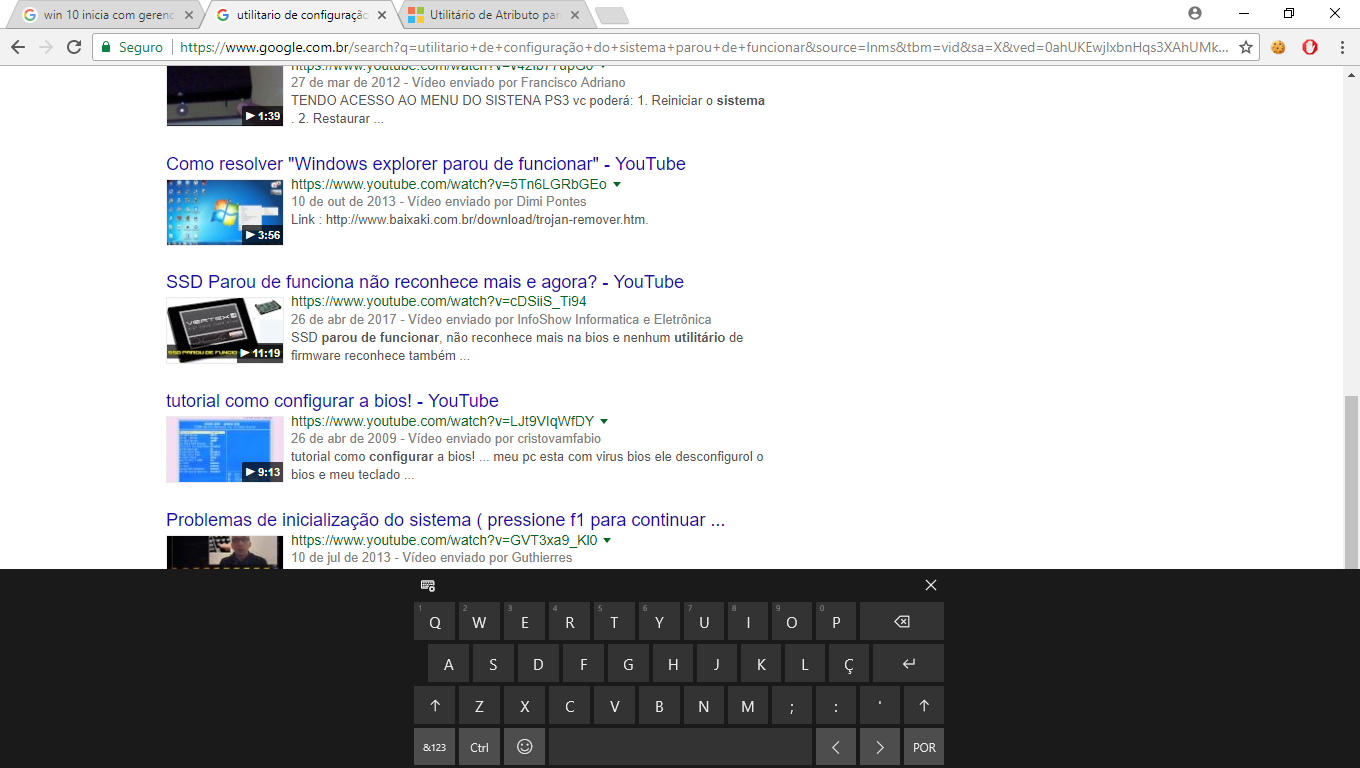This screenshot has width=1360, height=768.
Task: Play the 1:39 PS3 video thumbnail
Action: [225, 96]
